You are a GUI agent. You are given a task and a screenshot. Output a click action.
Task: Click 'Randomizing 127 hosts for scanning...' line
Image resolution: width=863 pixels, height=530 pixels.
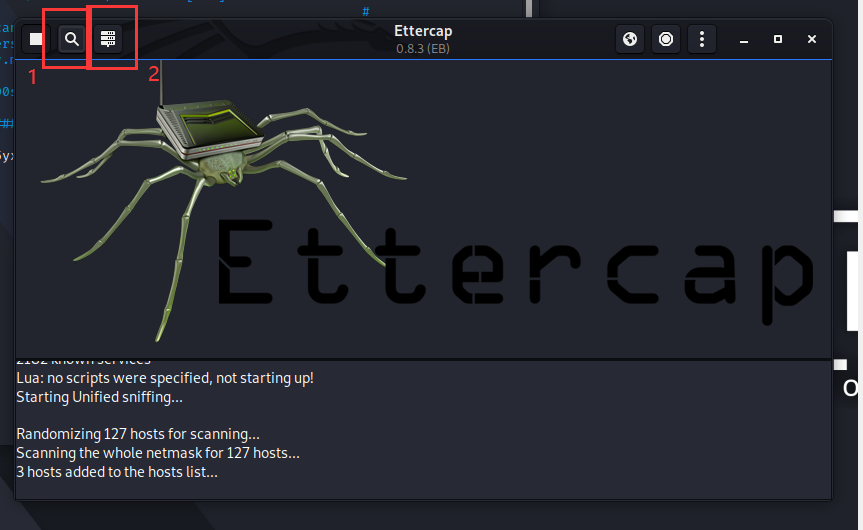pyautogui.click(x=138, y=434)
